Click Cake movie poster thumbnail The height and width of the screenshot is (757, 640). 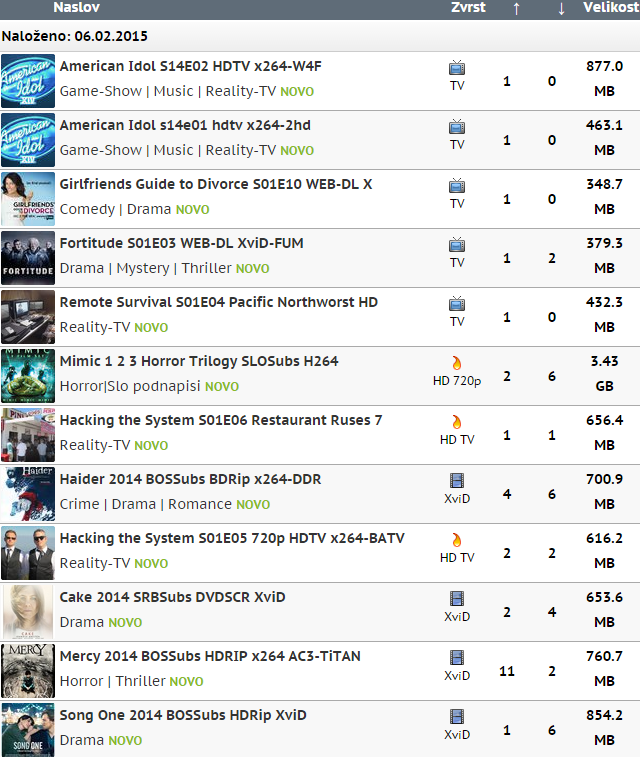[x=28, y=612]
